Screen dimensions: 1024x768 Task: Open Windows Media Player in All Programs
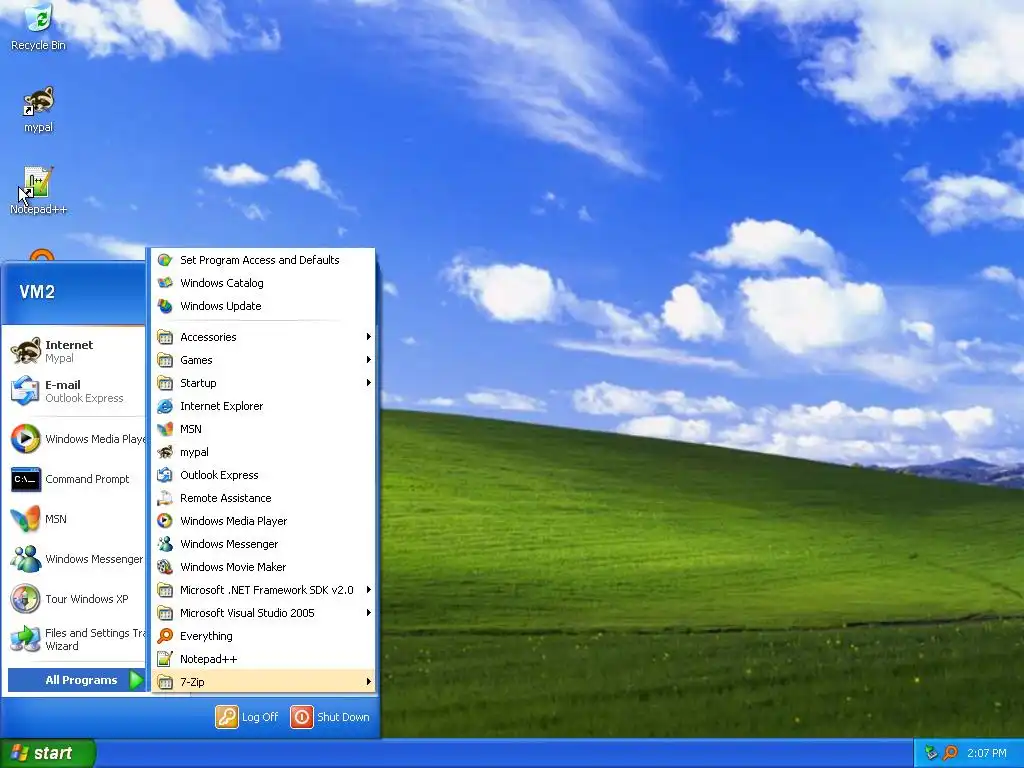[264, 520]
